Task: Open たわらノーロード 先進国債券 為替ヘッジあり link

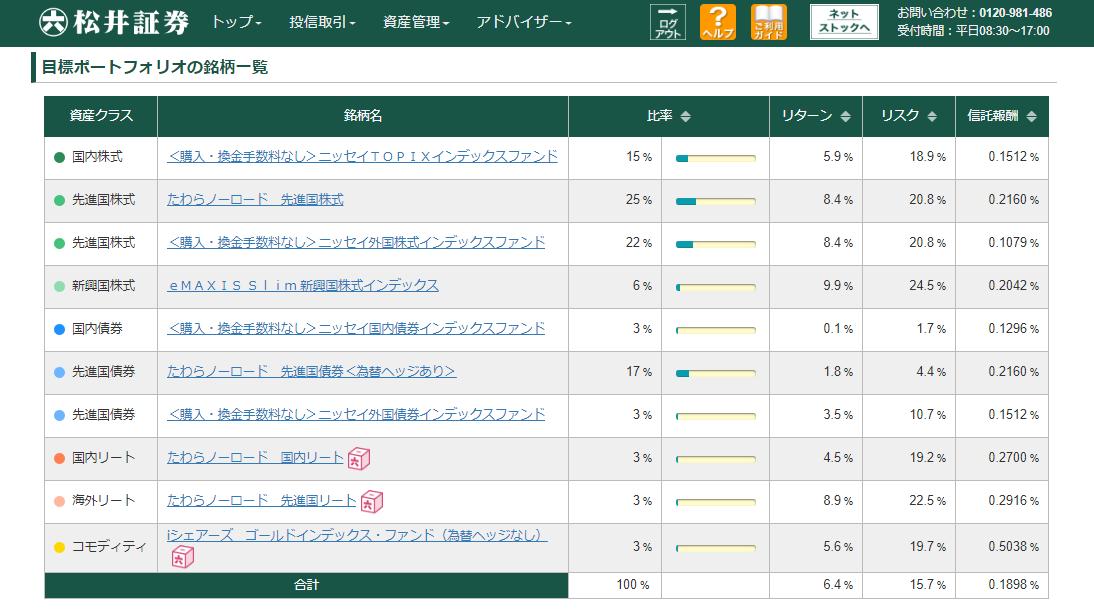Action: coord(311,372)
